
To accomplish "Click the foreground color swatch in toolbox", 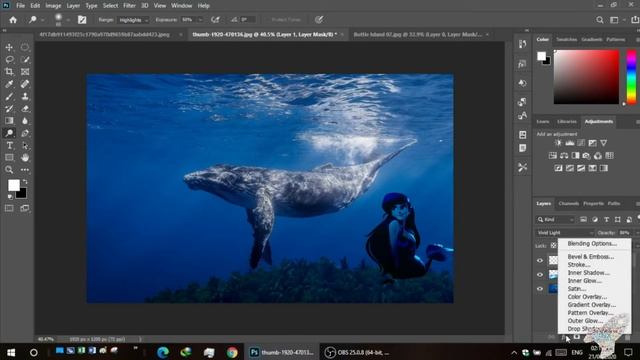I will tap(13, 185).
